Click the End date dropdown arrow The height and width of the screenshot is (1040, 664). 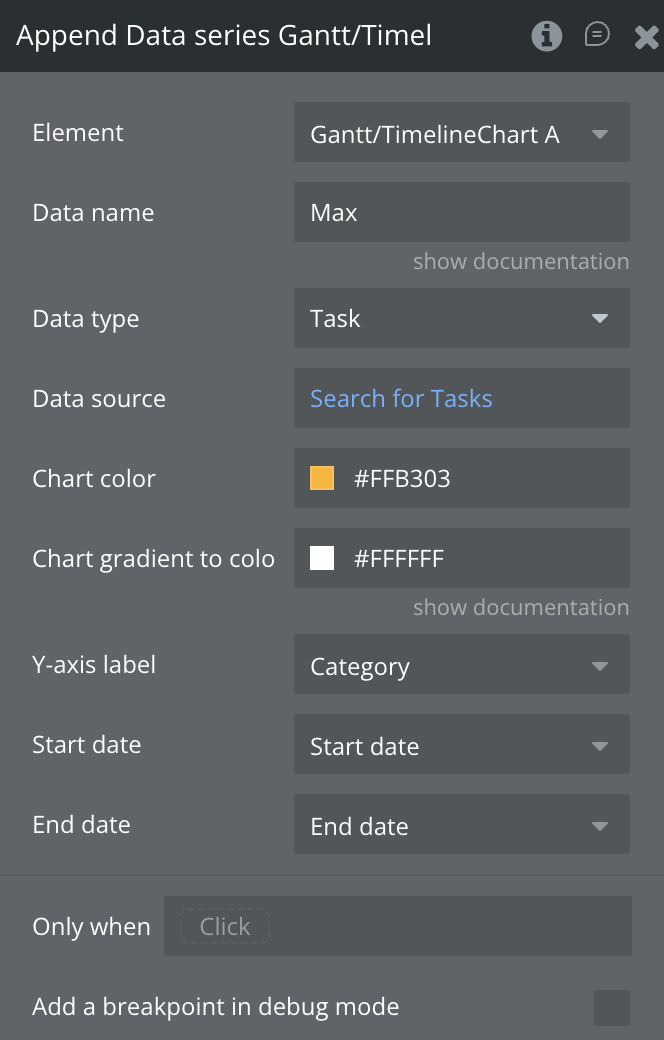[600, 826]
